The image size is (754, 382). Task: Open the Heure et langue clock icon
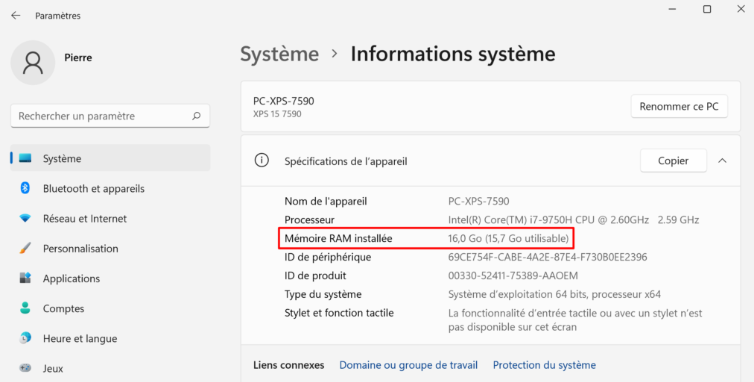pos(25,338)
